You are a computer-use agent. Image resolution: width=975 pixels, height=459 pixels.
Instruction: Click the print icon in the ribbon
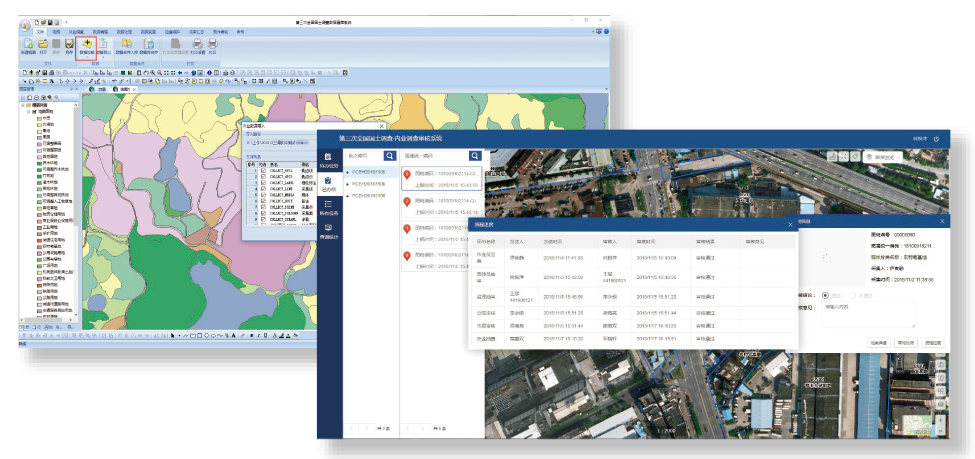click(211, 46)
